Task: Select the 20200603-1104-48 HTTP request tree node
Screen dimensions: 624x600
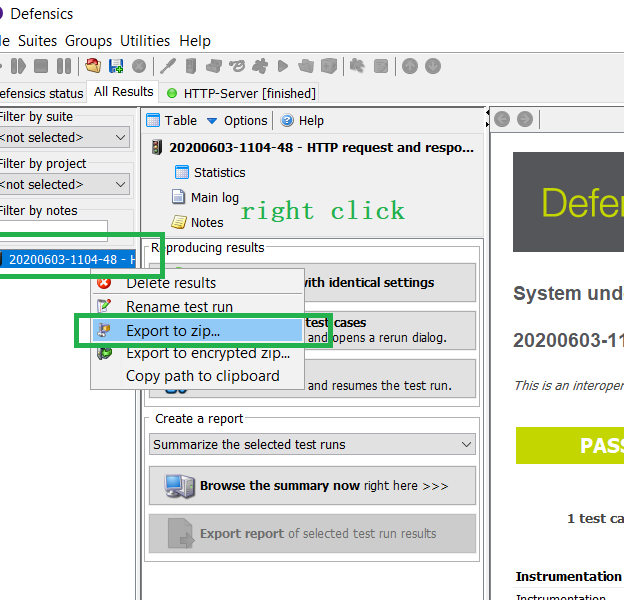Action: 313,148
